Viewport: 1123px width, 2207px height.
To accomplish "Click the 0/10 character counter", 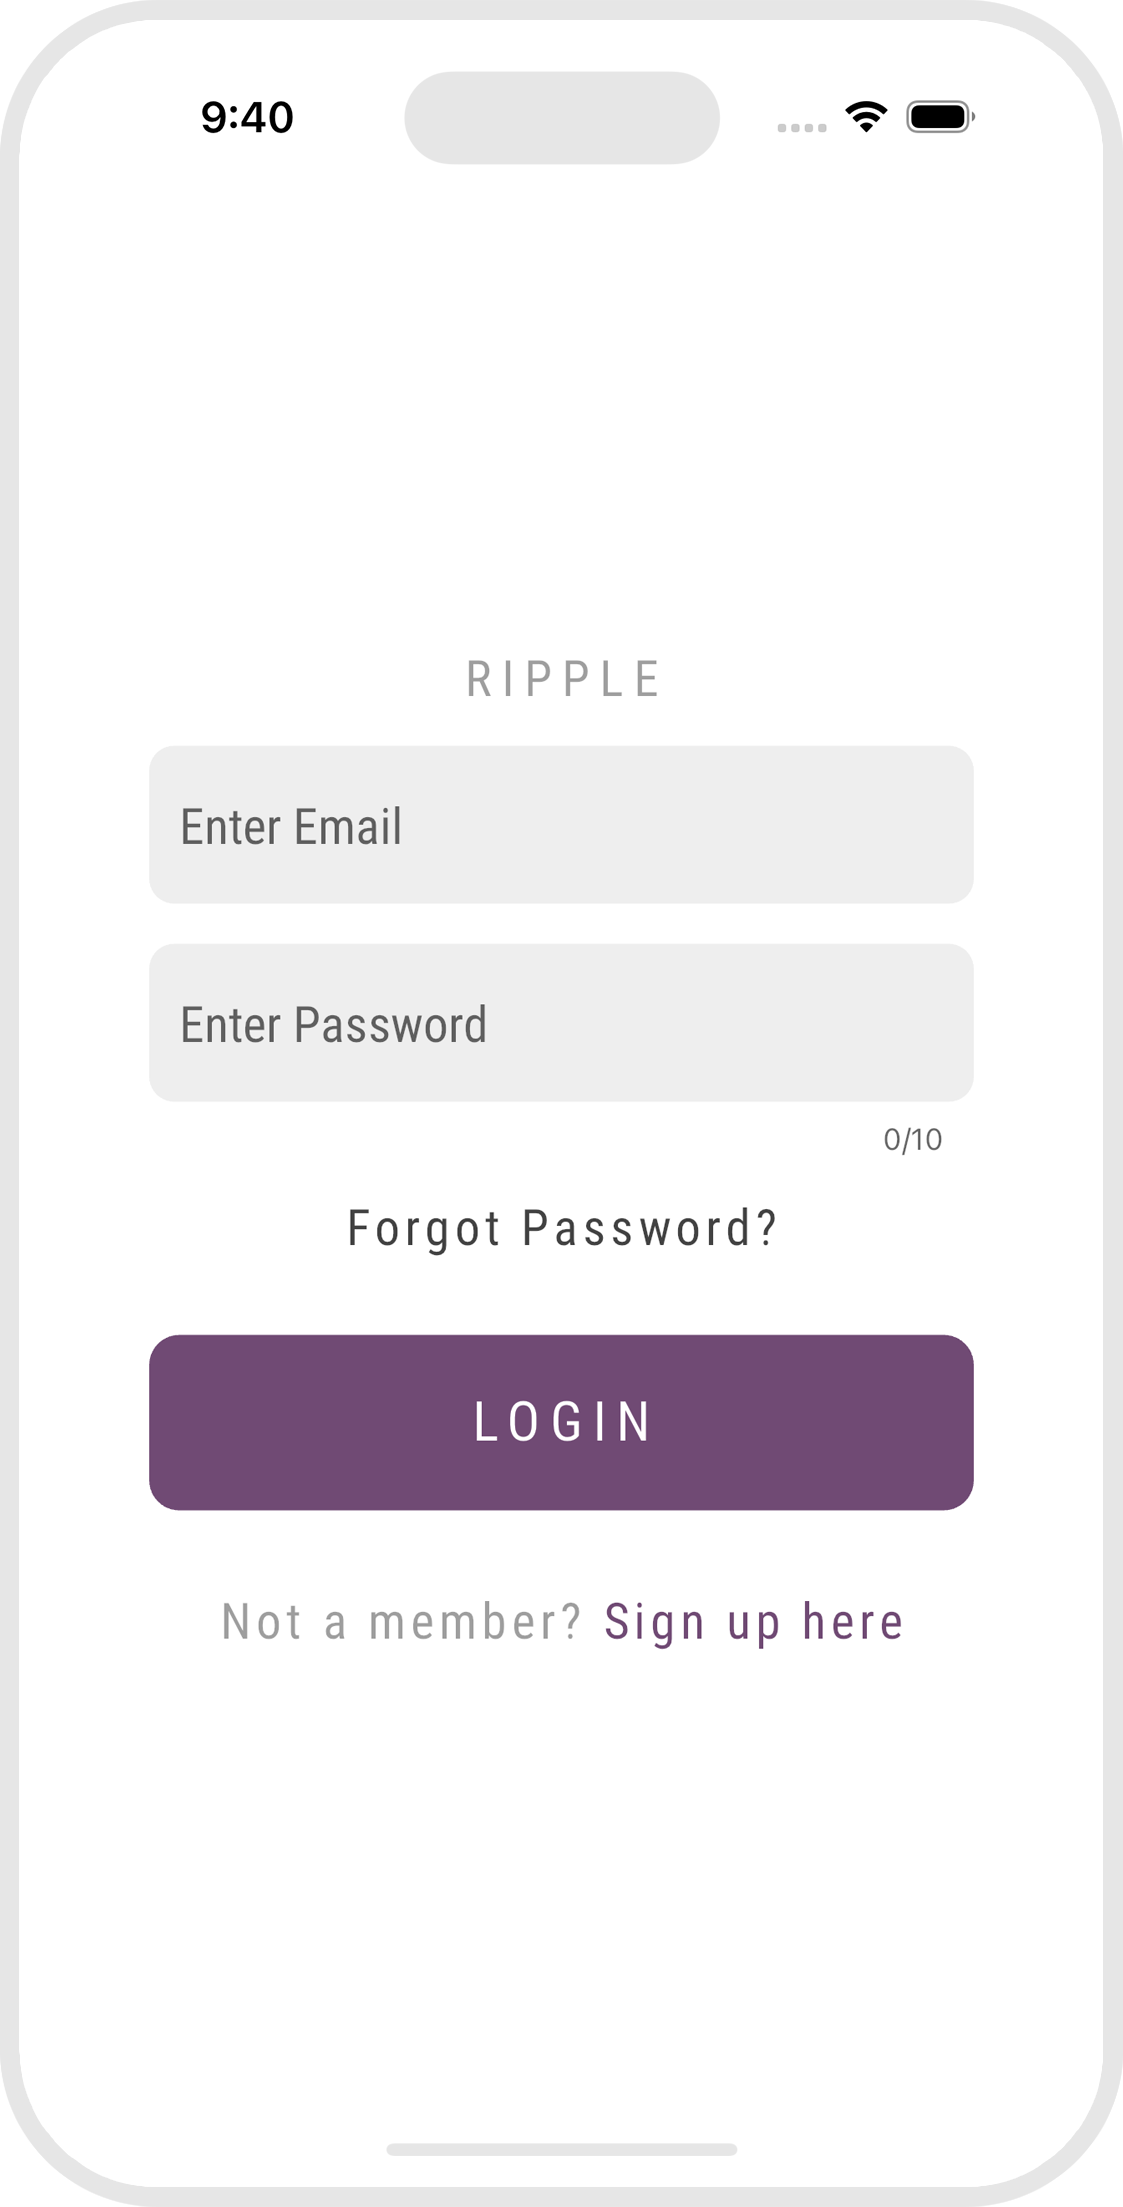I will [912, 1140].
